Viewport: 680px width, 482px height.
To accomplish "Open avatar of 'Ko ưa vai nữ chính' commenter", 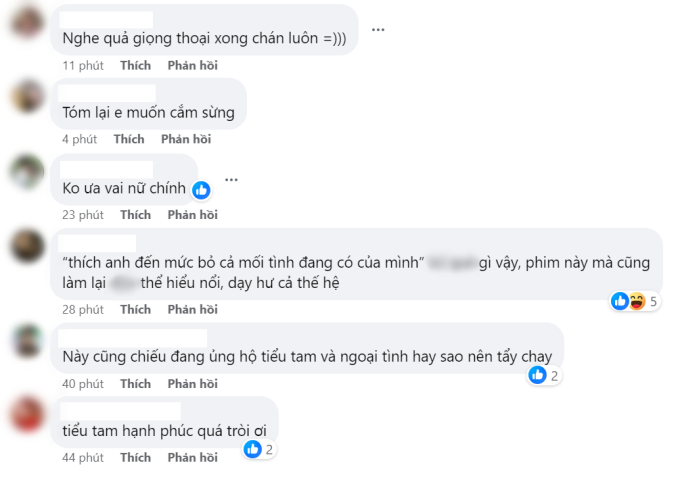I will [x=26, y=172].
